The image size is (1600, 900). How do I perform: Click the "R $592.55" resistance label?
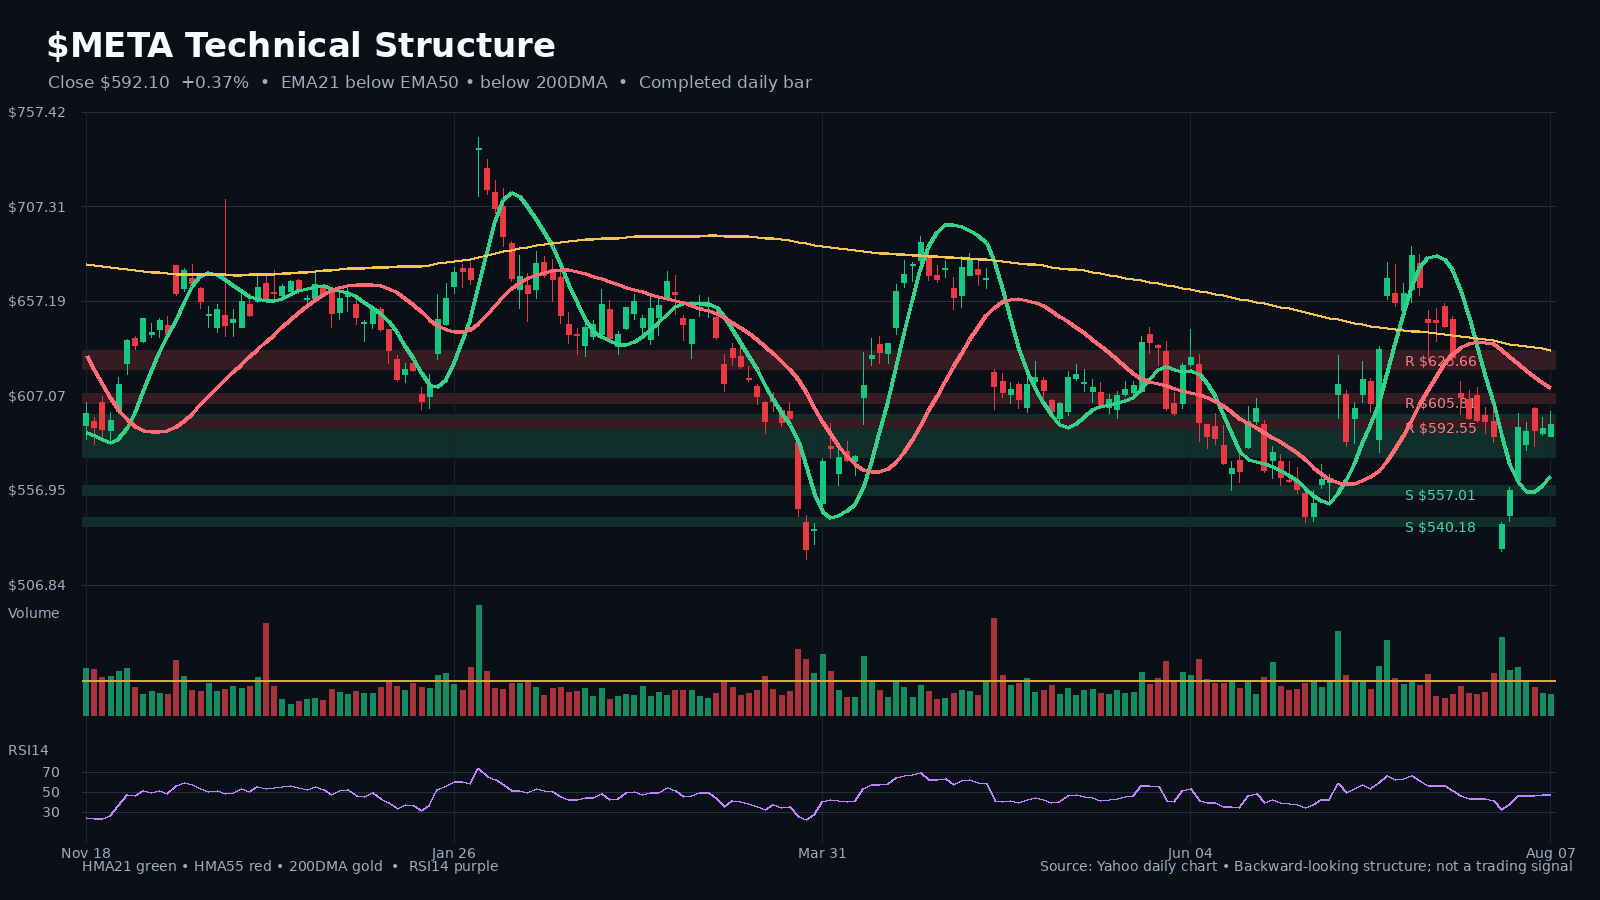tap(1441, 428)
